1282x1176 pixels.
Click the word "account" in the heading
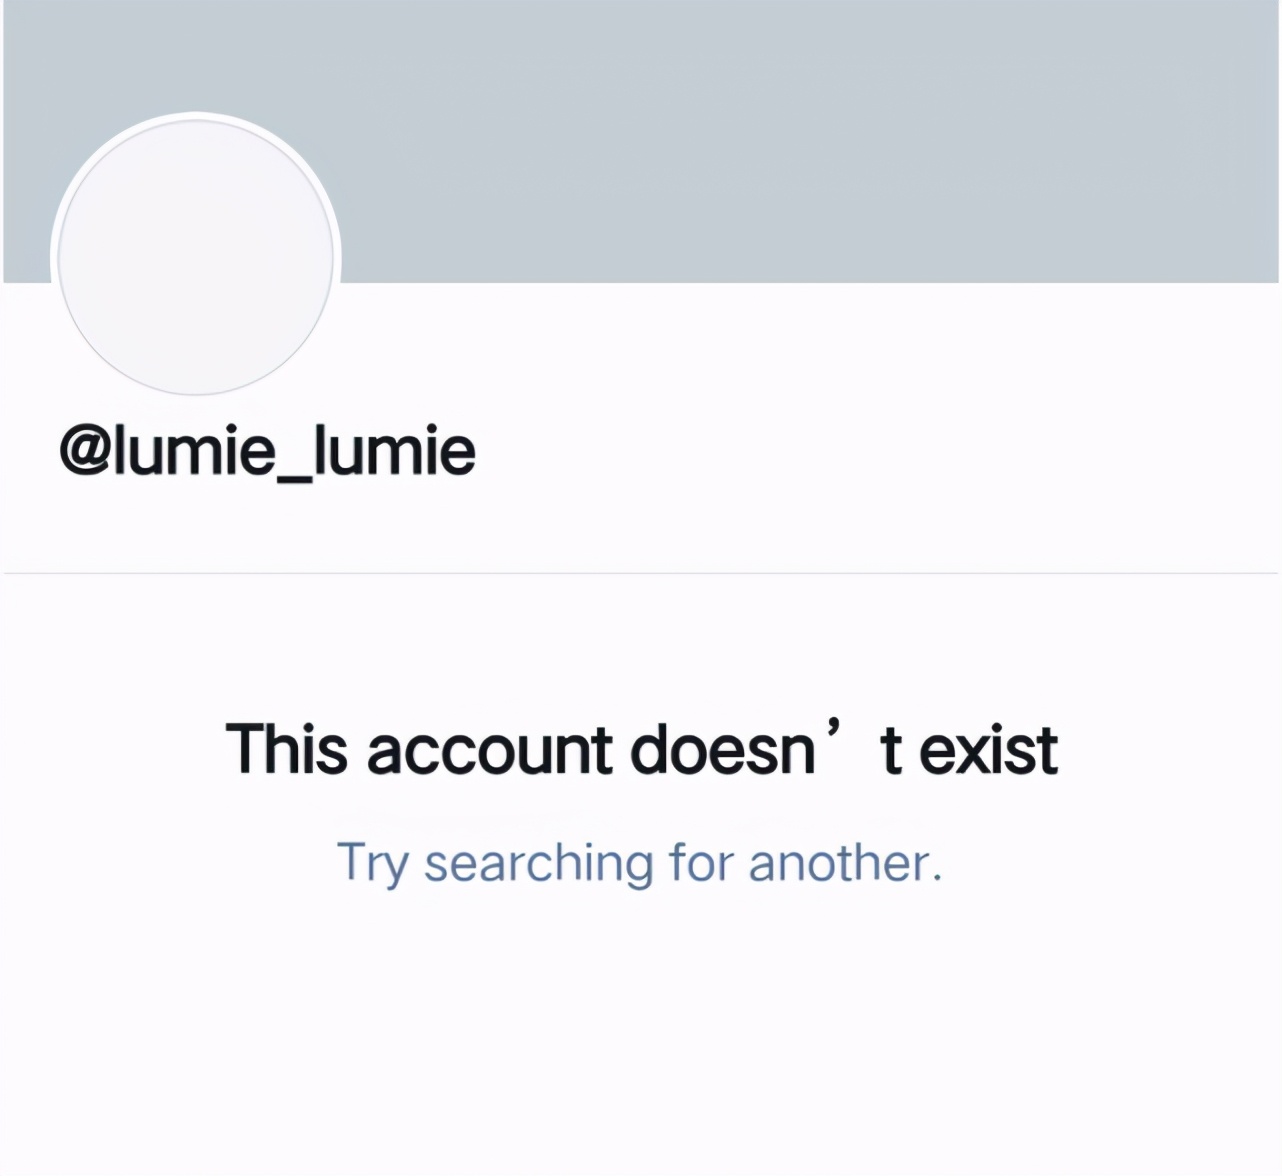[x=489, y=751]
